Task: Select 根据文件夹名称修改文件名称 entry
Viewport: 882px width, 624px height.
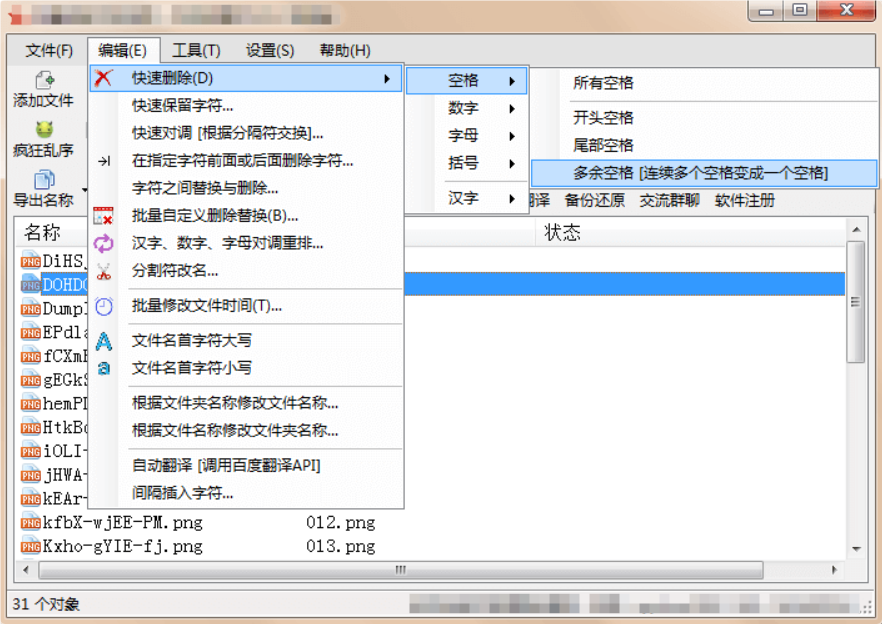Action: pyautogui.click(x=235, y=403)
